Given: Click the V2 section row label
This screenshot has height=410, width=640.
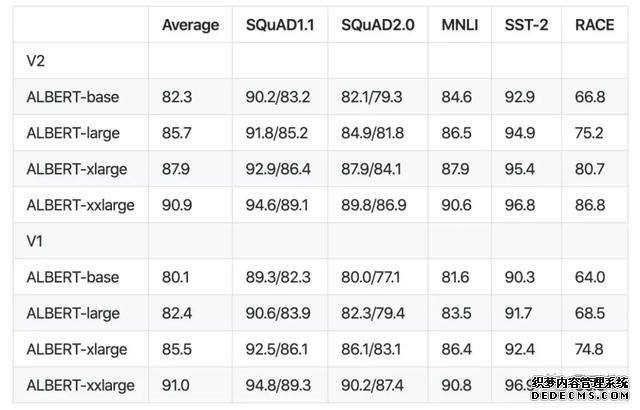Looking at the screenshot, I should point(36,61).
